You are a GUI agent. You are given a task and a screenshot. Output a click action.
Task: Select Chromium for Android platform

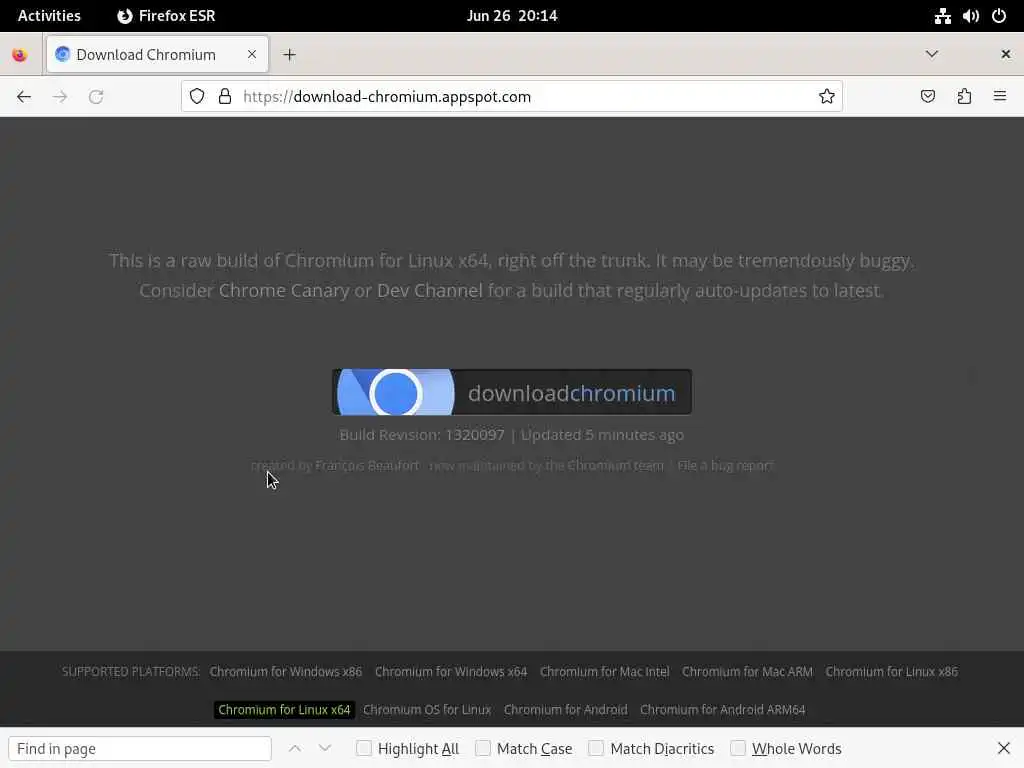tap(566, 710)
